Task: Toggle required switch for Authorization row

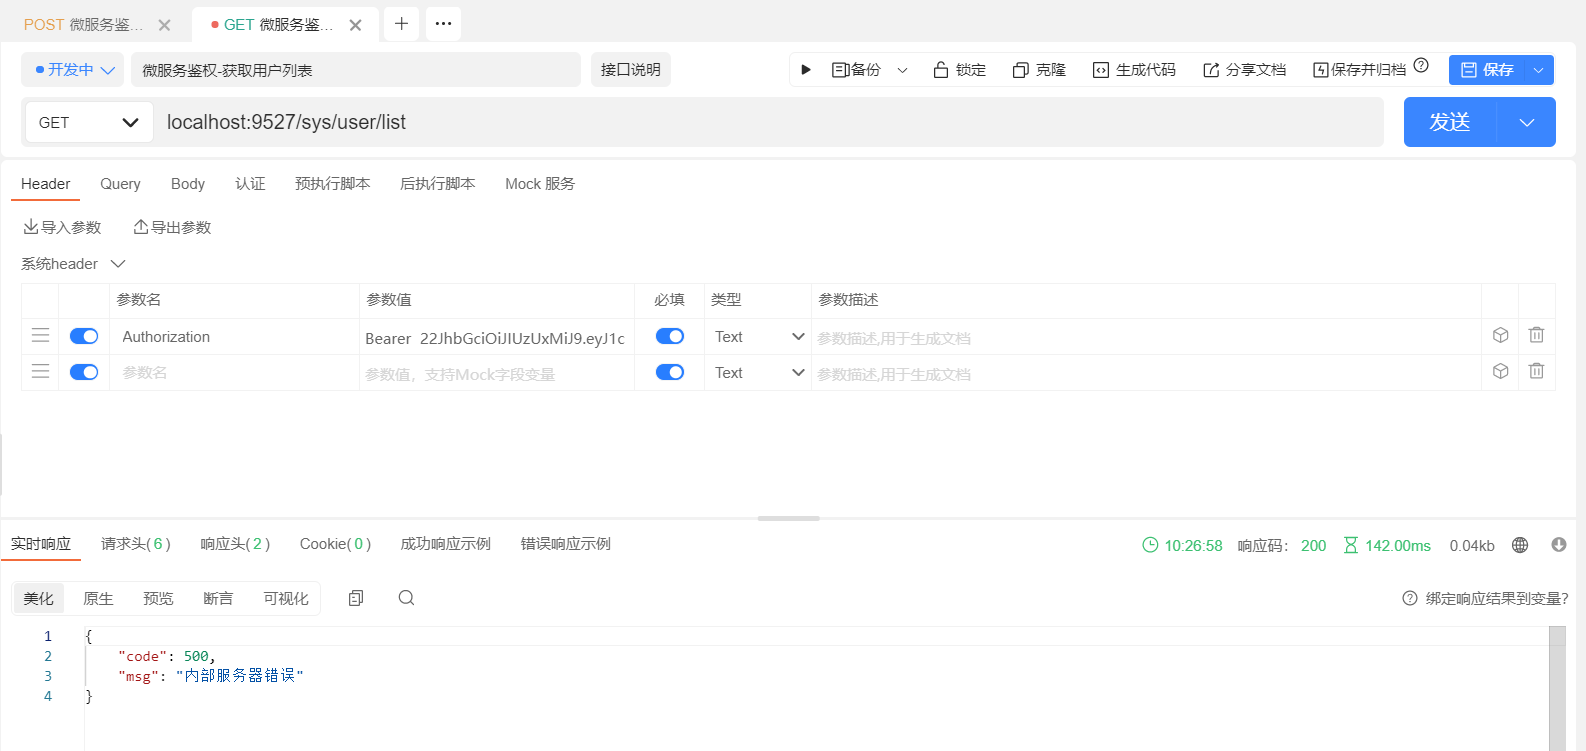Action: 669,337
